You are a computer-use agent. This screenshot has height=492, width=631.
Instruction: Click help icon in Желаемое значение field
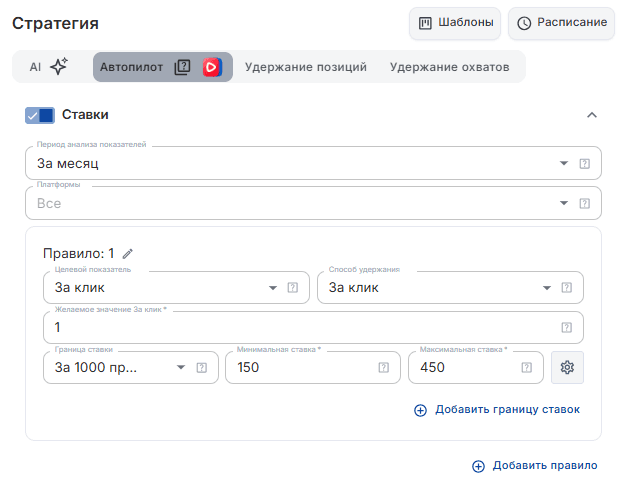point(567,327)
